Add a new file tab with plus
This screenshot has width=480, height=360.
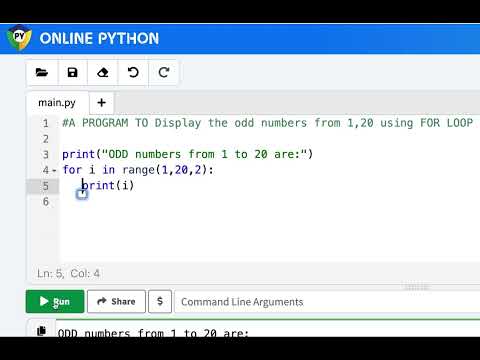[x=102, y=102]
